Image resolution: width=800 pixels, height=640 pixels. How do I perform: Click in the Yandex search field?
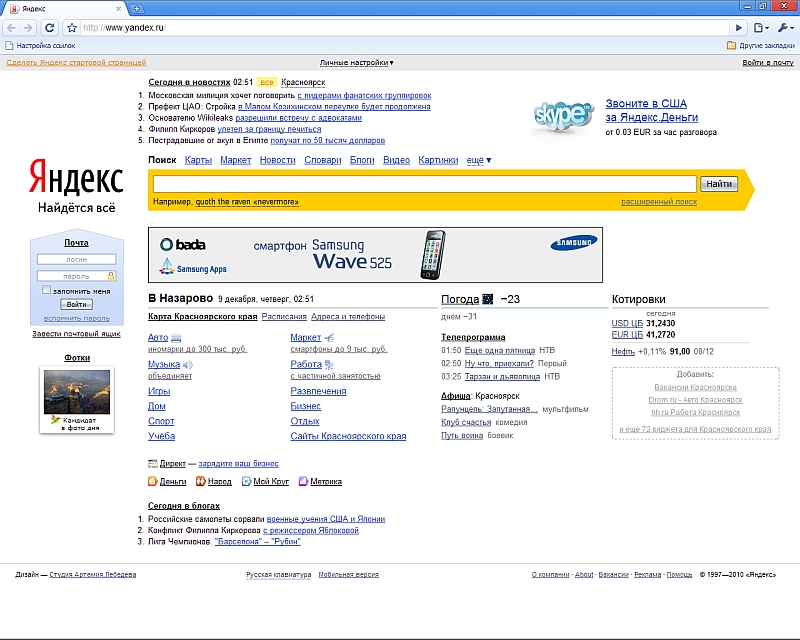(424, 184)
